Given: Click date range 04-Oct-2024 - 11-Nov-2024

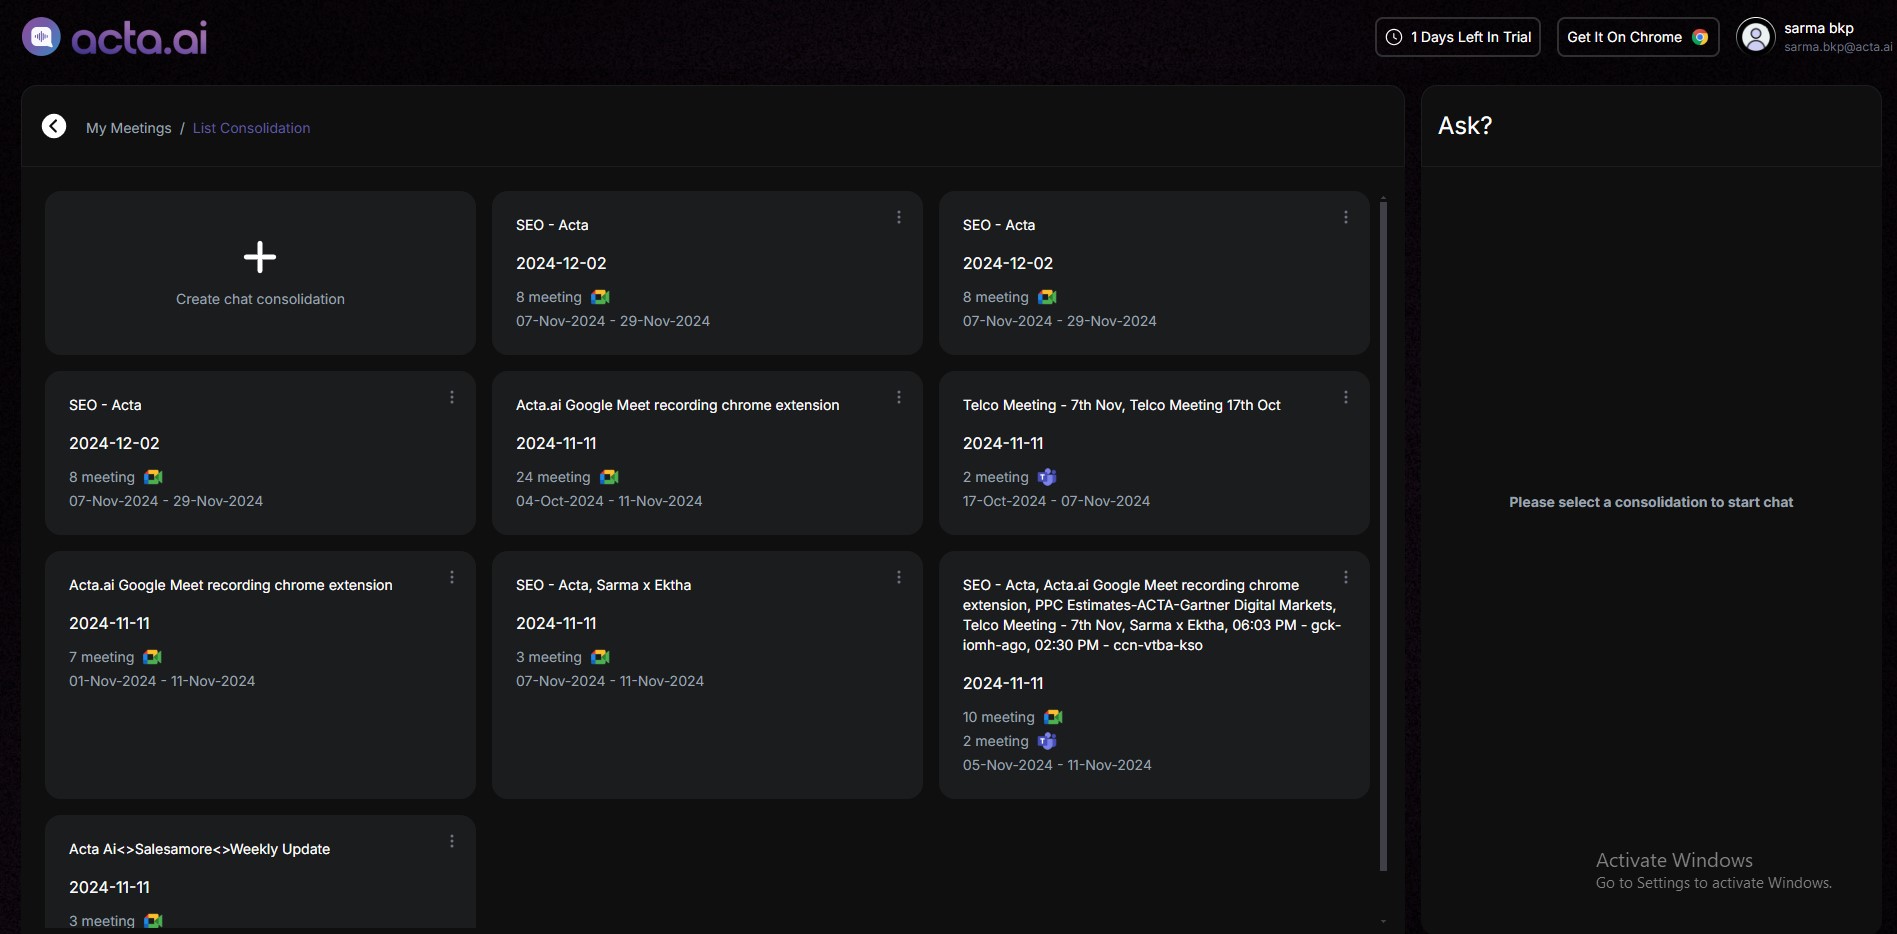Looking at the screenshot, I should (609, 501).
